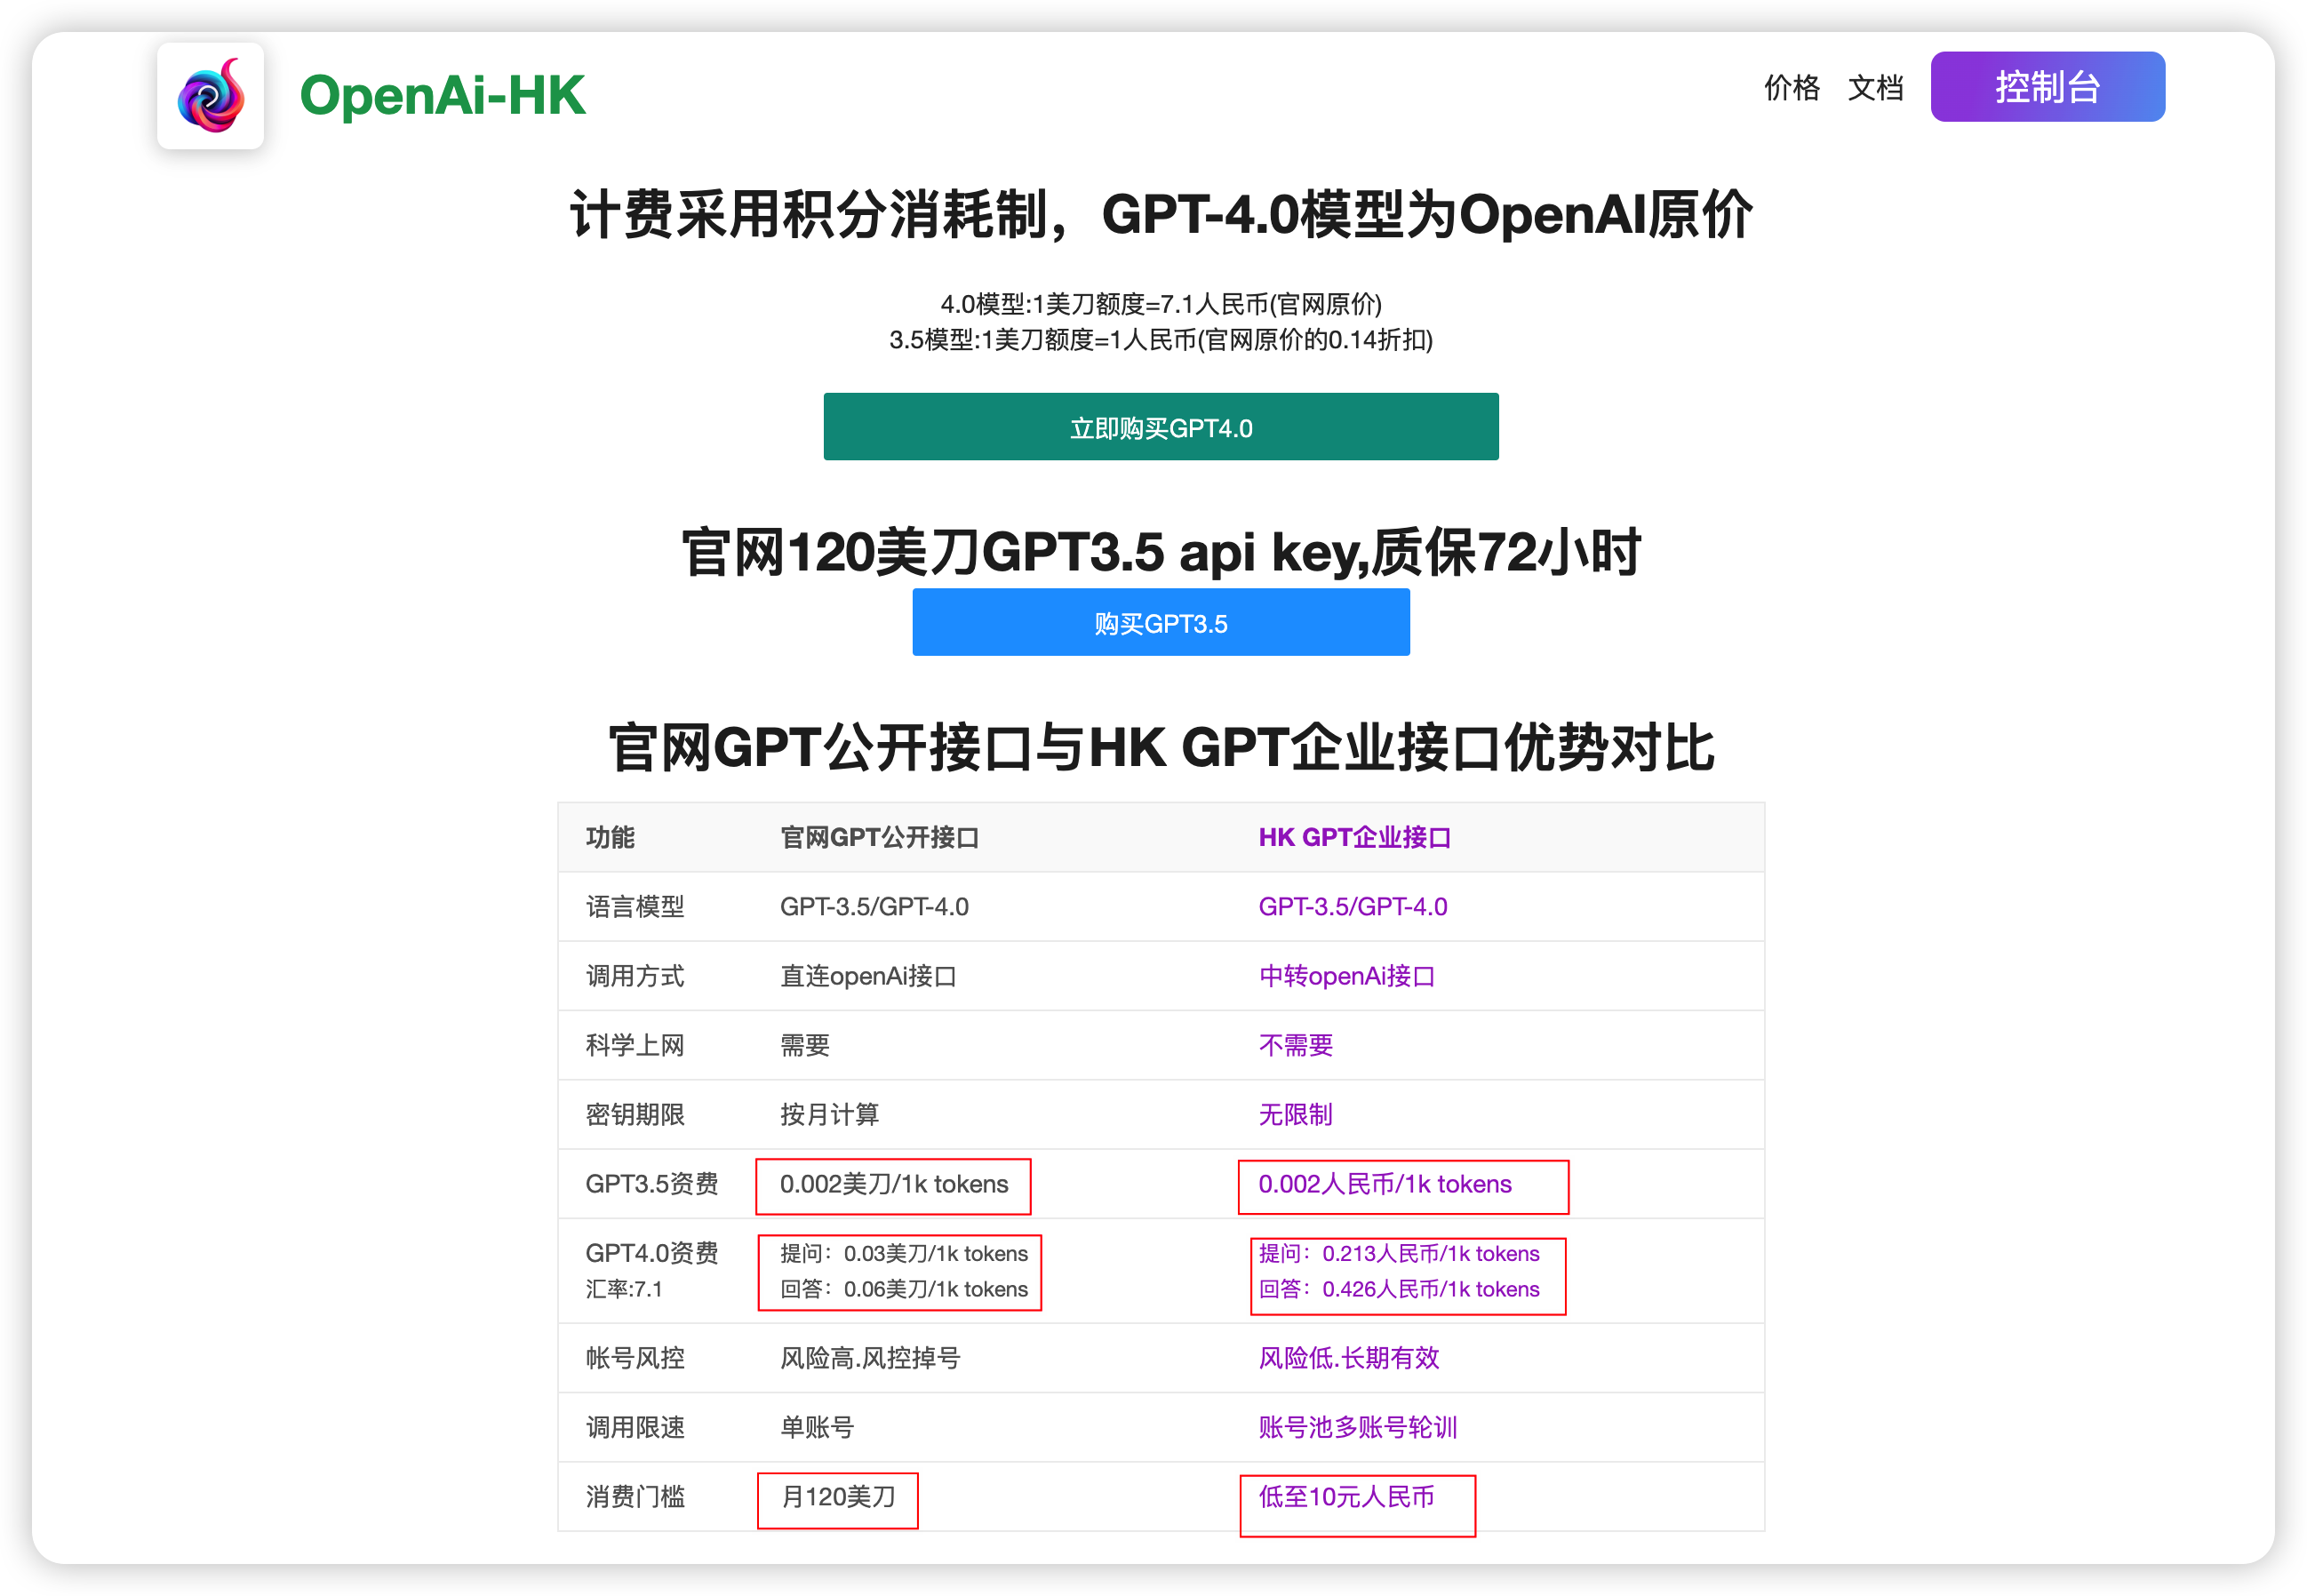Click the 直连openAi接口 cell
Screen dimensions: 2307x1596
(868, 976)
